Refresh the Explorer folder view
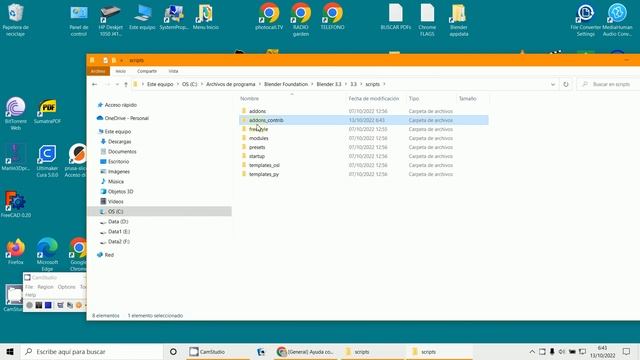 click(x=566, y=84)
